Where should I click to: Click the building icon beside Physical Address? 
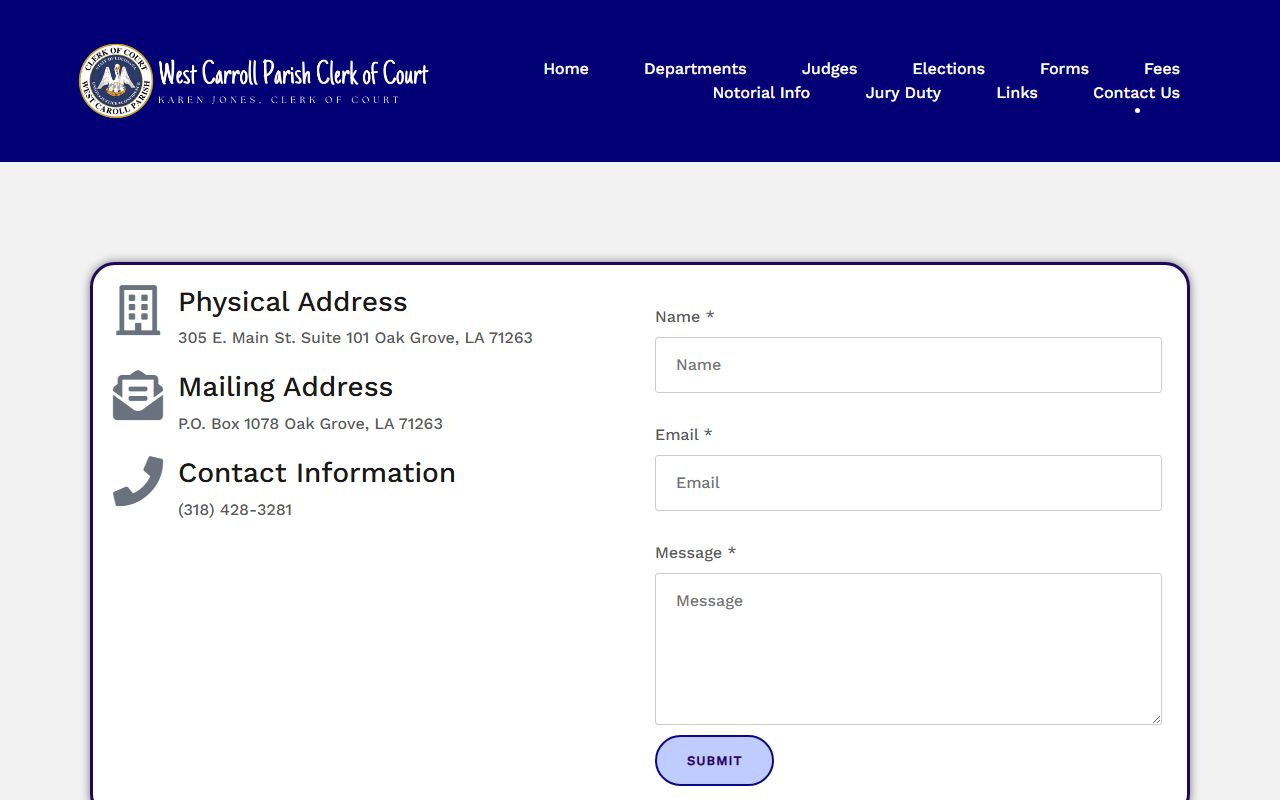pyautogui.click(x=138, y=310)
